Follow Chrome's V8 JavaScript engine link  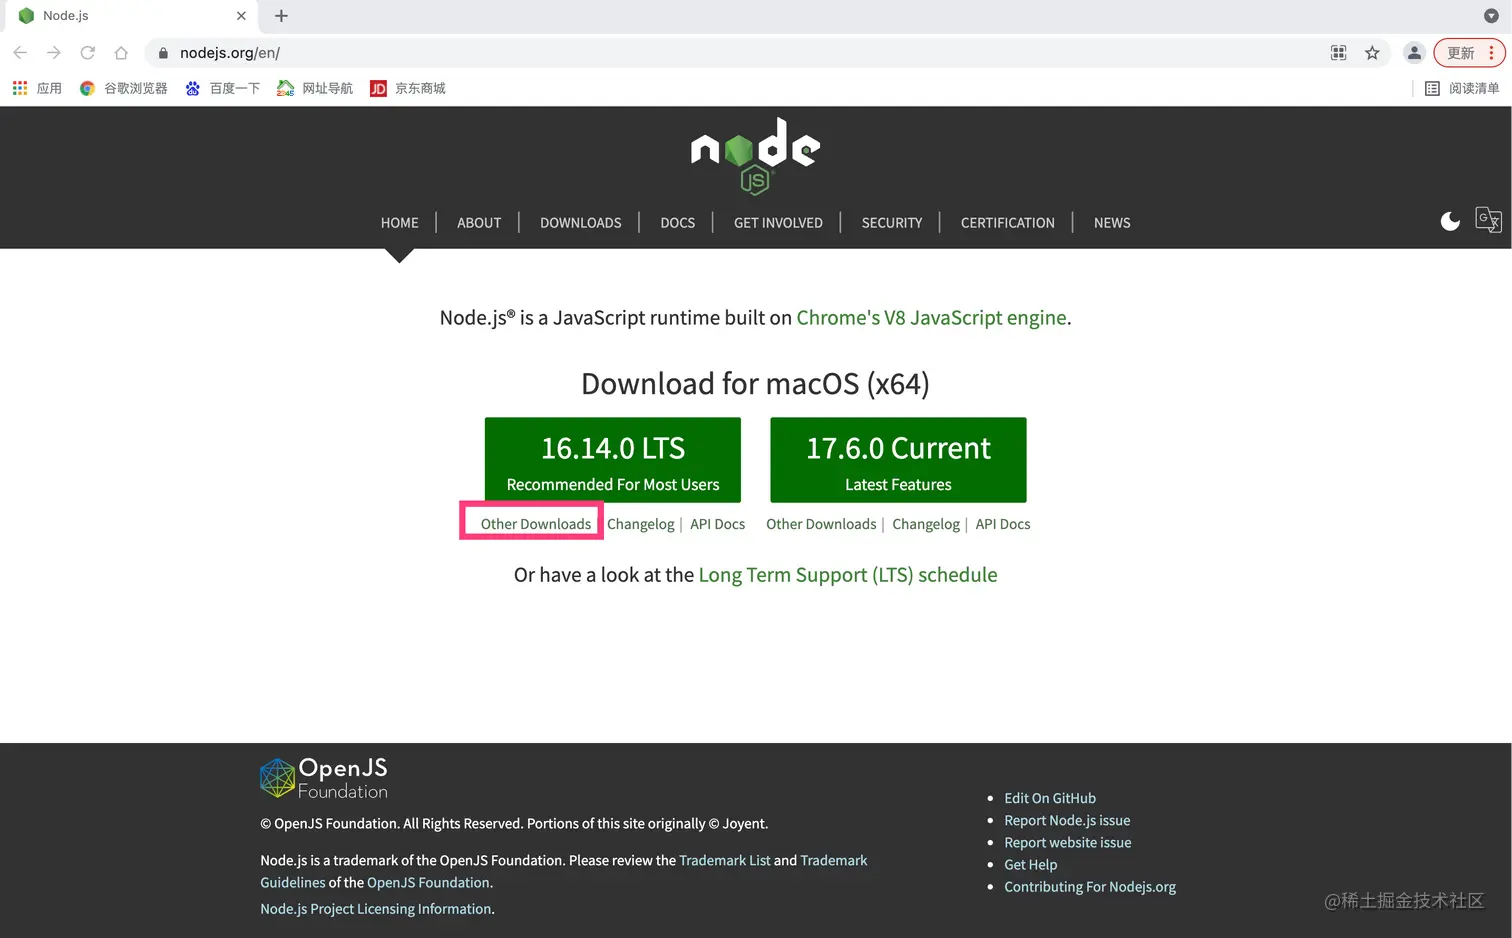point(932,318)
